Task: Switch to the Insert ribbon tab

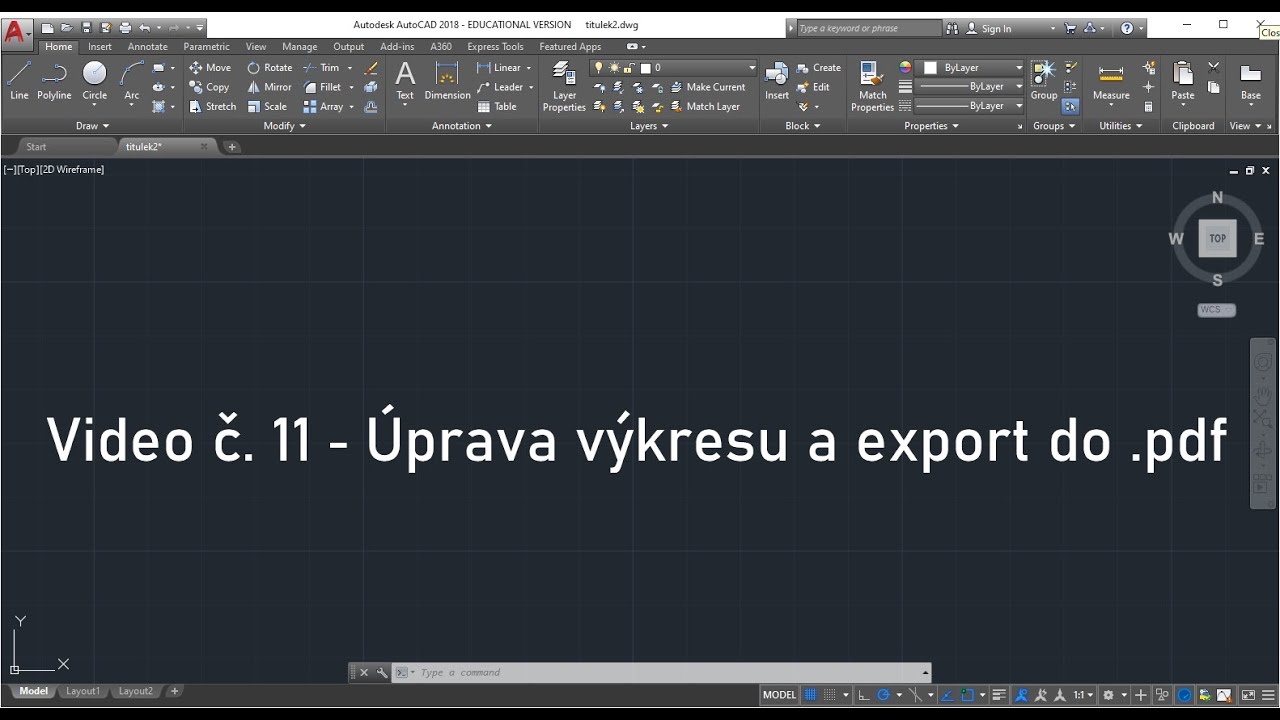Action: pos(100,47)
